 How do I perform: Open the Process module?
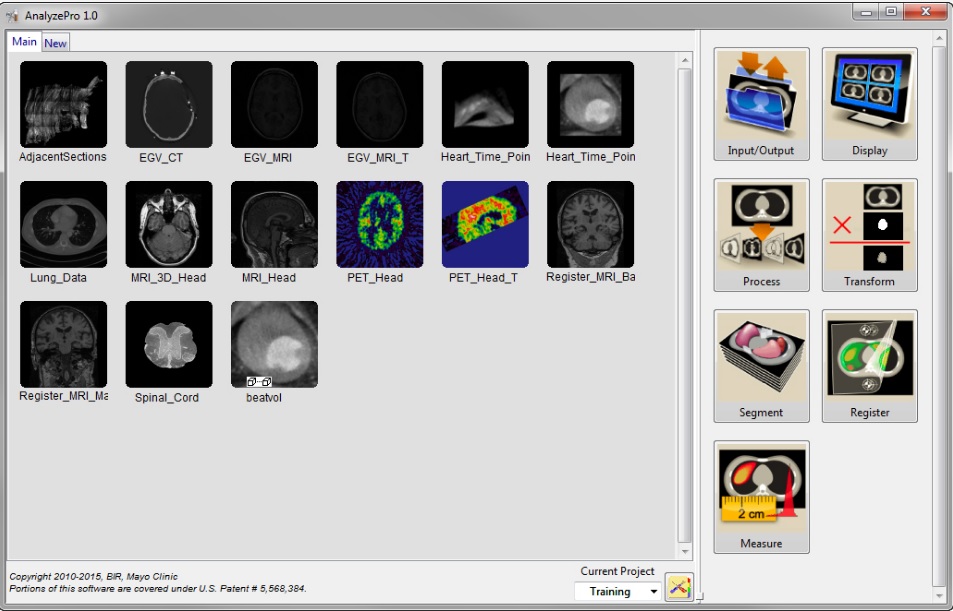tap(761, 234)
